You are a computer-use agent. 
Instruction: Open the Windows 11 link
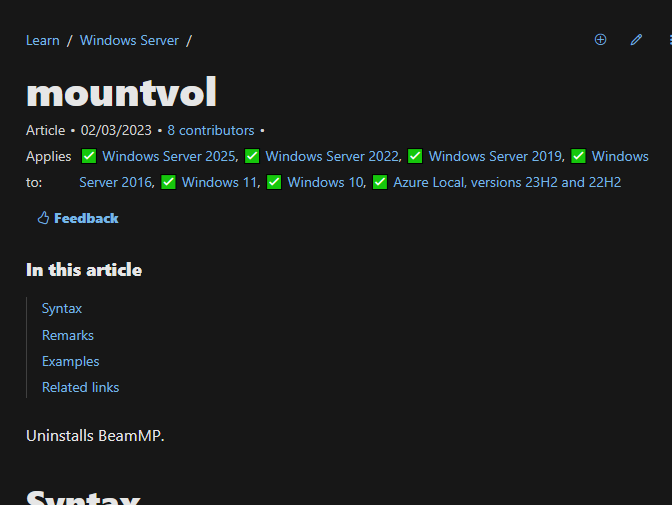221,183
